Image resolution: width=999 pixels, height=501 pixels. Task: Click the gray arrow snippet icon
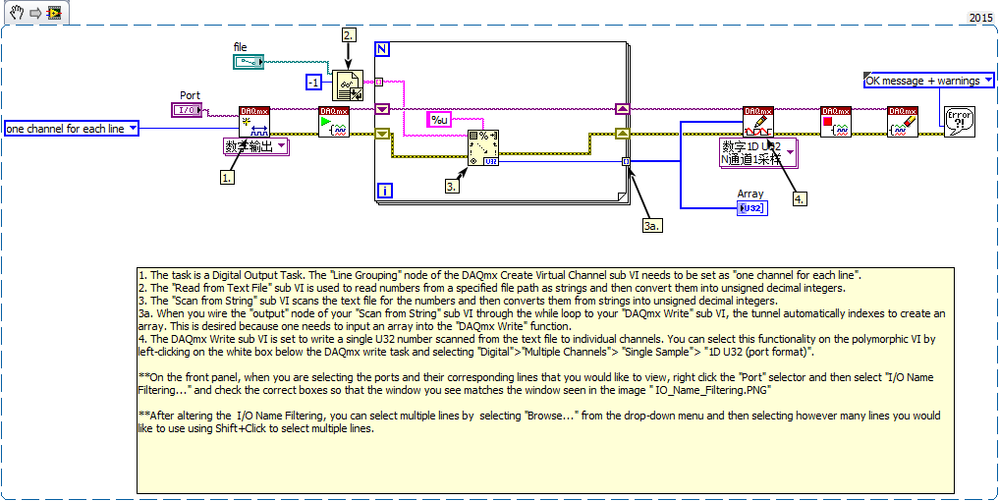click(35, 12)
